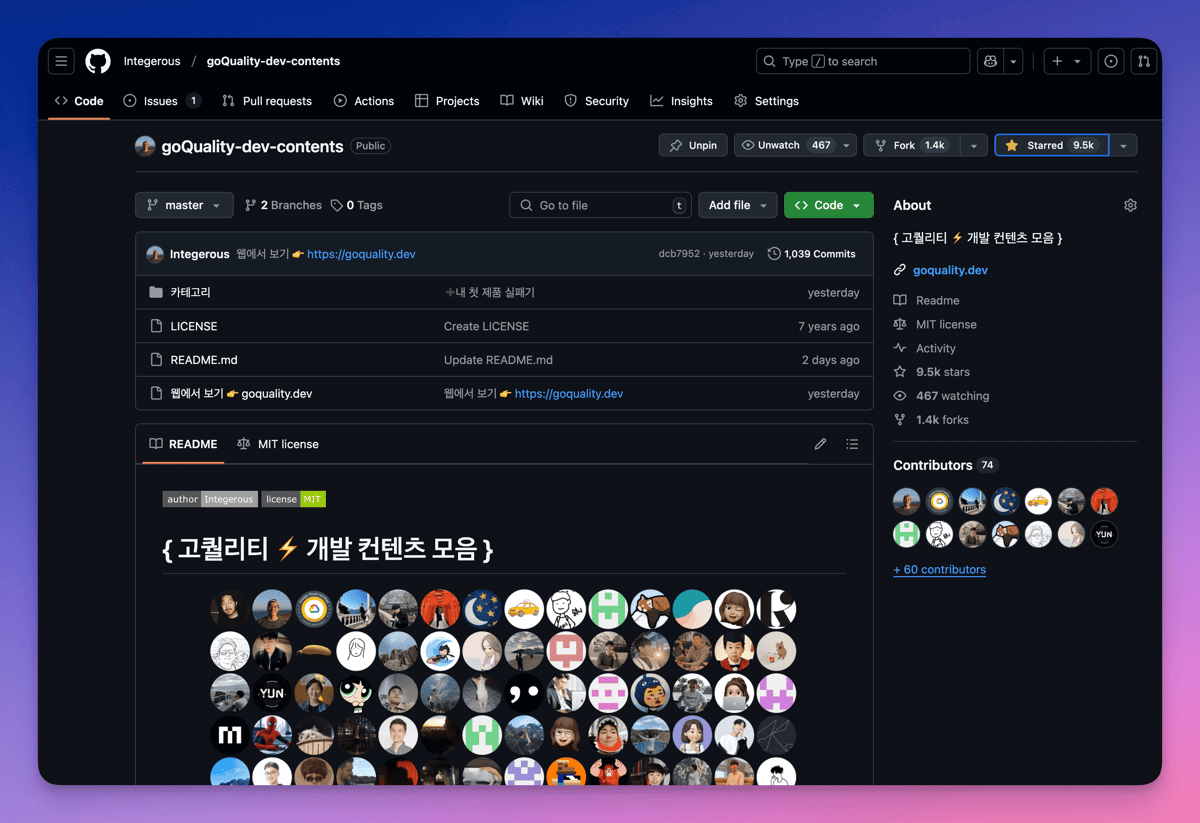The image size is (1200, 823).
Task: Open the + 60 contributors link
Action: click(939, 570)
